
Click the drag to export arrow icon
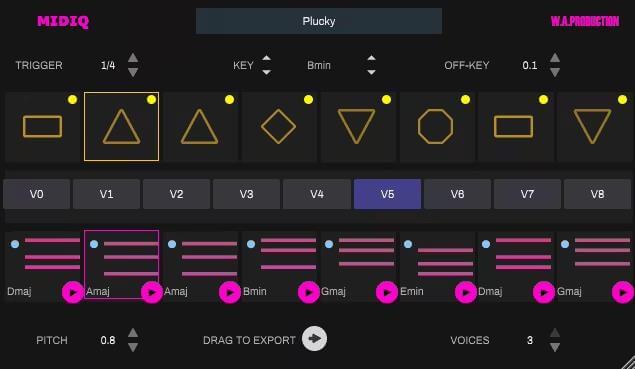tap(314, 339)
